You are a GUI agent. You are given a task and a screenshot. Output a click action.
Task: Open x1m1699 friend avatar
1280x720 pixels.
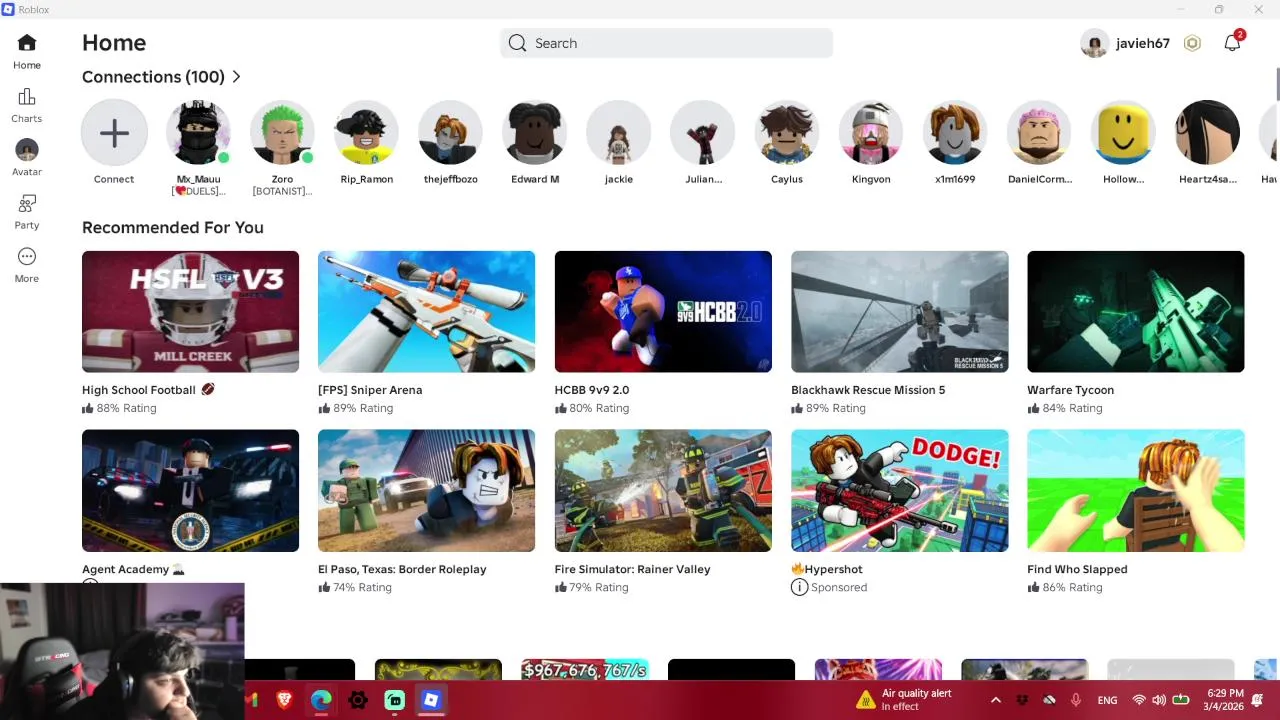coord(955,132)
